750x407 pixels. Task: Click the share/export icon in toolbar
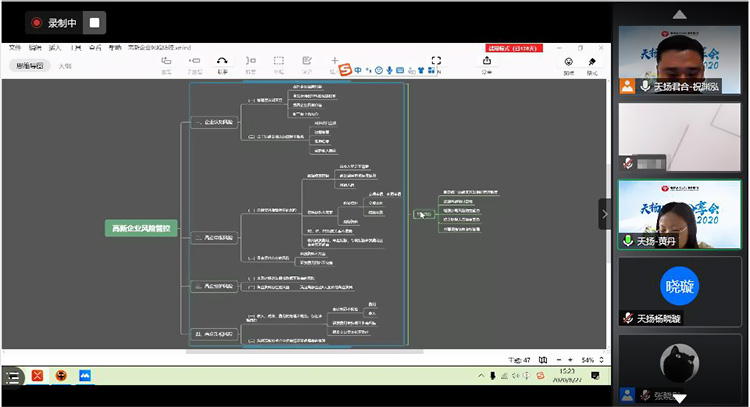487,61
